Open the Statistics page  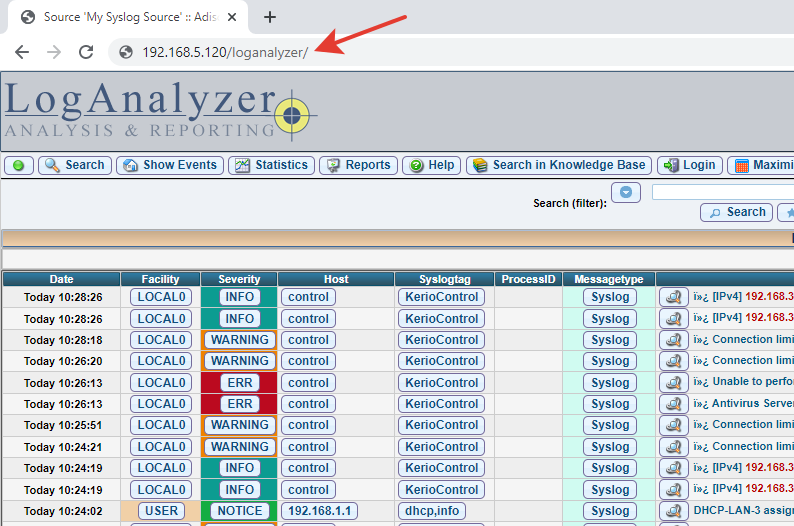(x=271, y=166)
